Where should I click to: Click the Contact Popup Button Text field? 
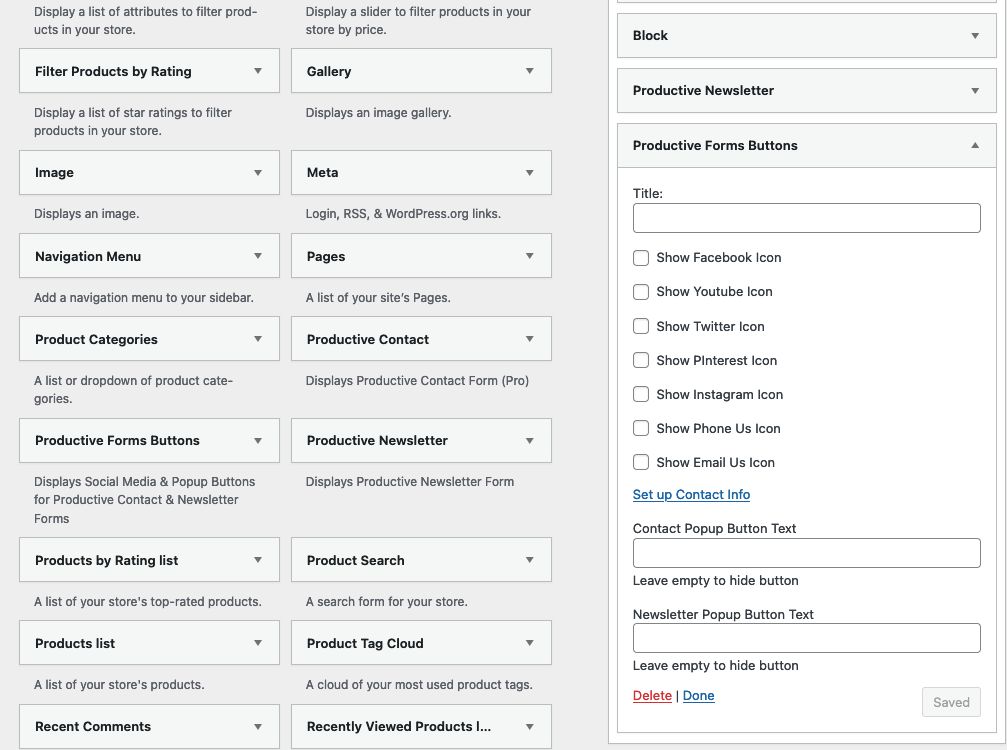806,553
